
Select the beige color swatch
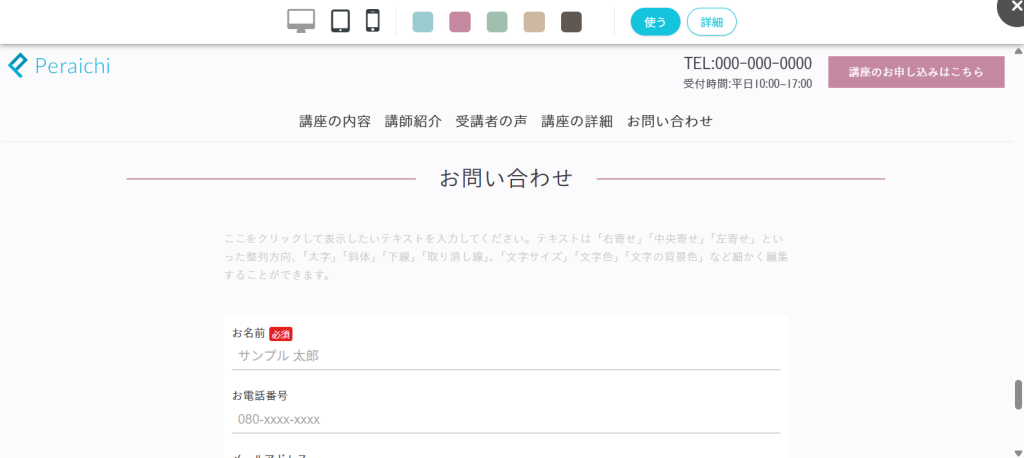pos(534,22)
